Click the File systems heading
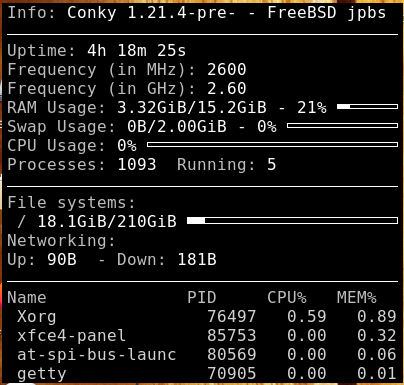 coord(71,203)
